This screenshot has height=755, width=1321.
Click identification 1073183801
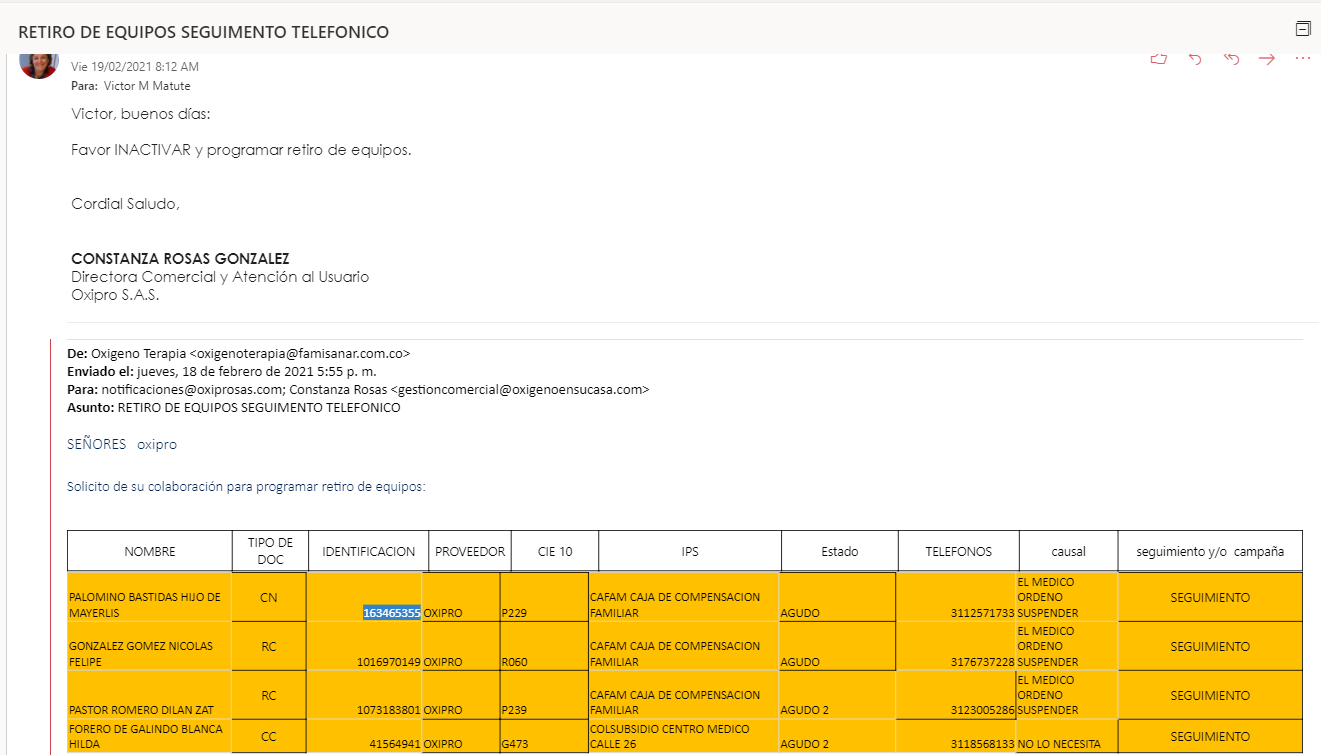pos(389,710)
